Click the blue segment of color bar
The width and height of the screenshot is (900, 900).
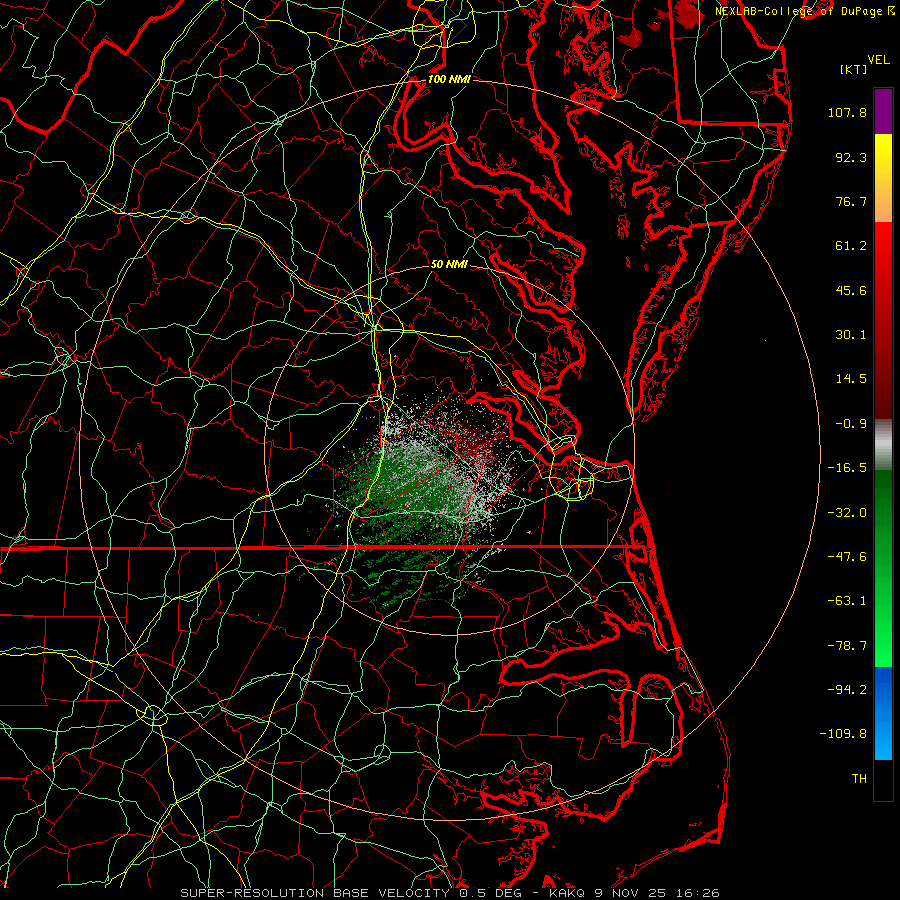tap(883, 713)
